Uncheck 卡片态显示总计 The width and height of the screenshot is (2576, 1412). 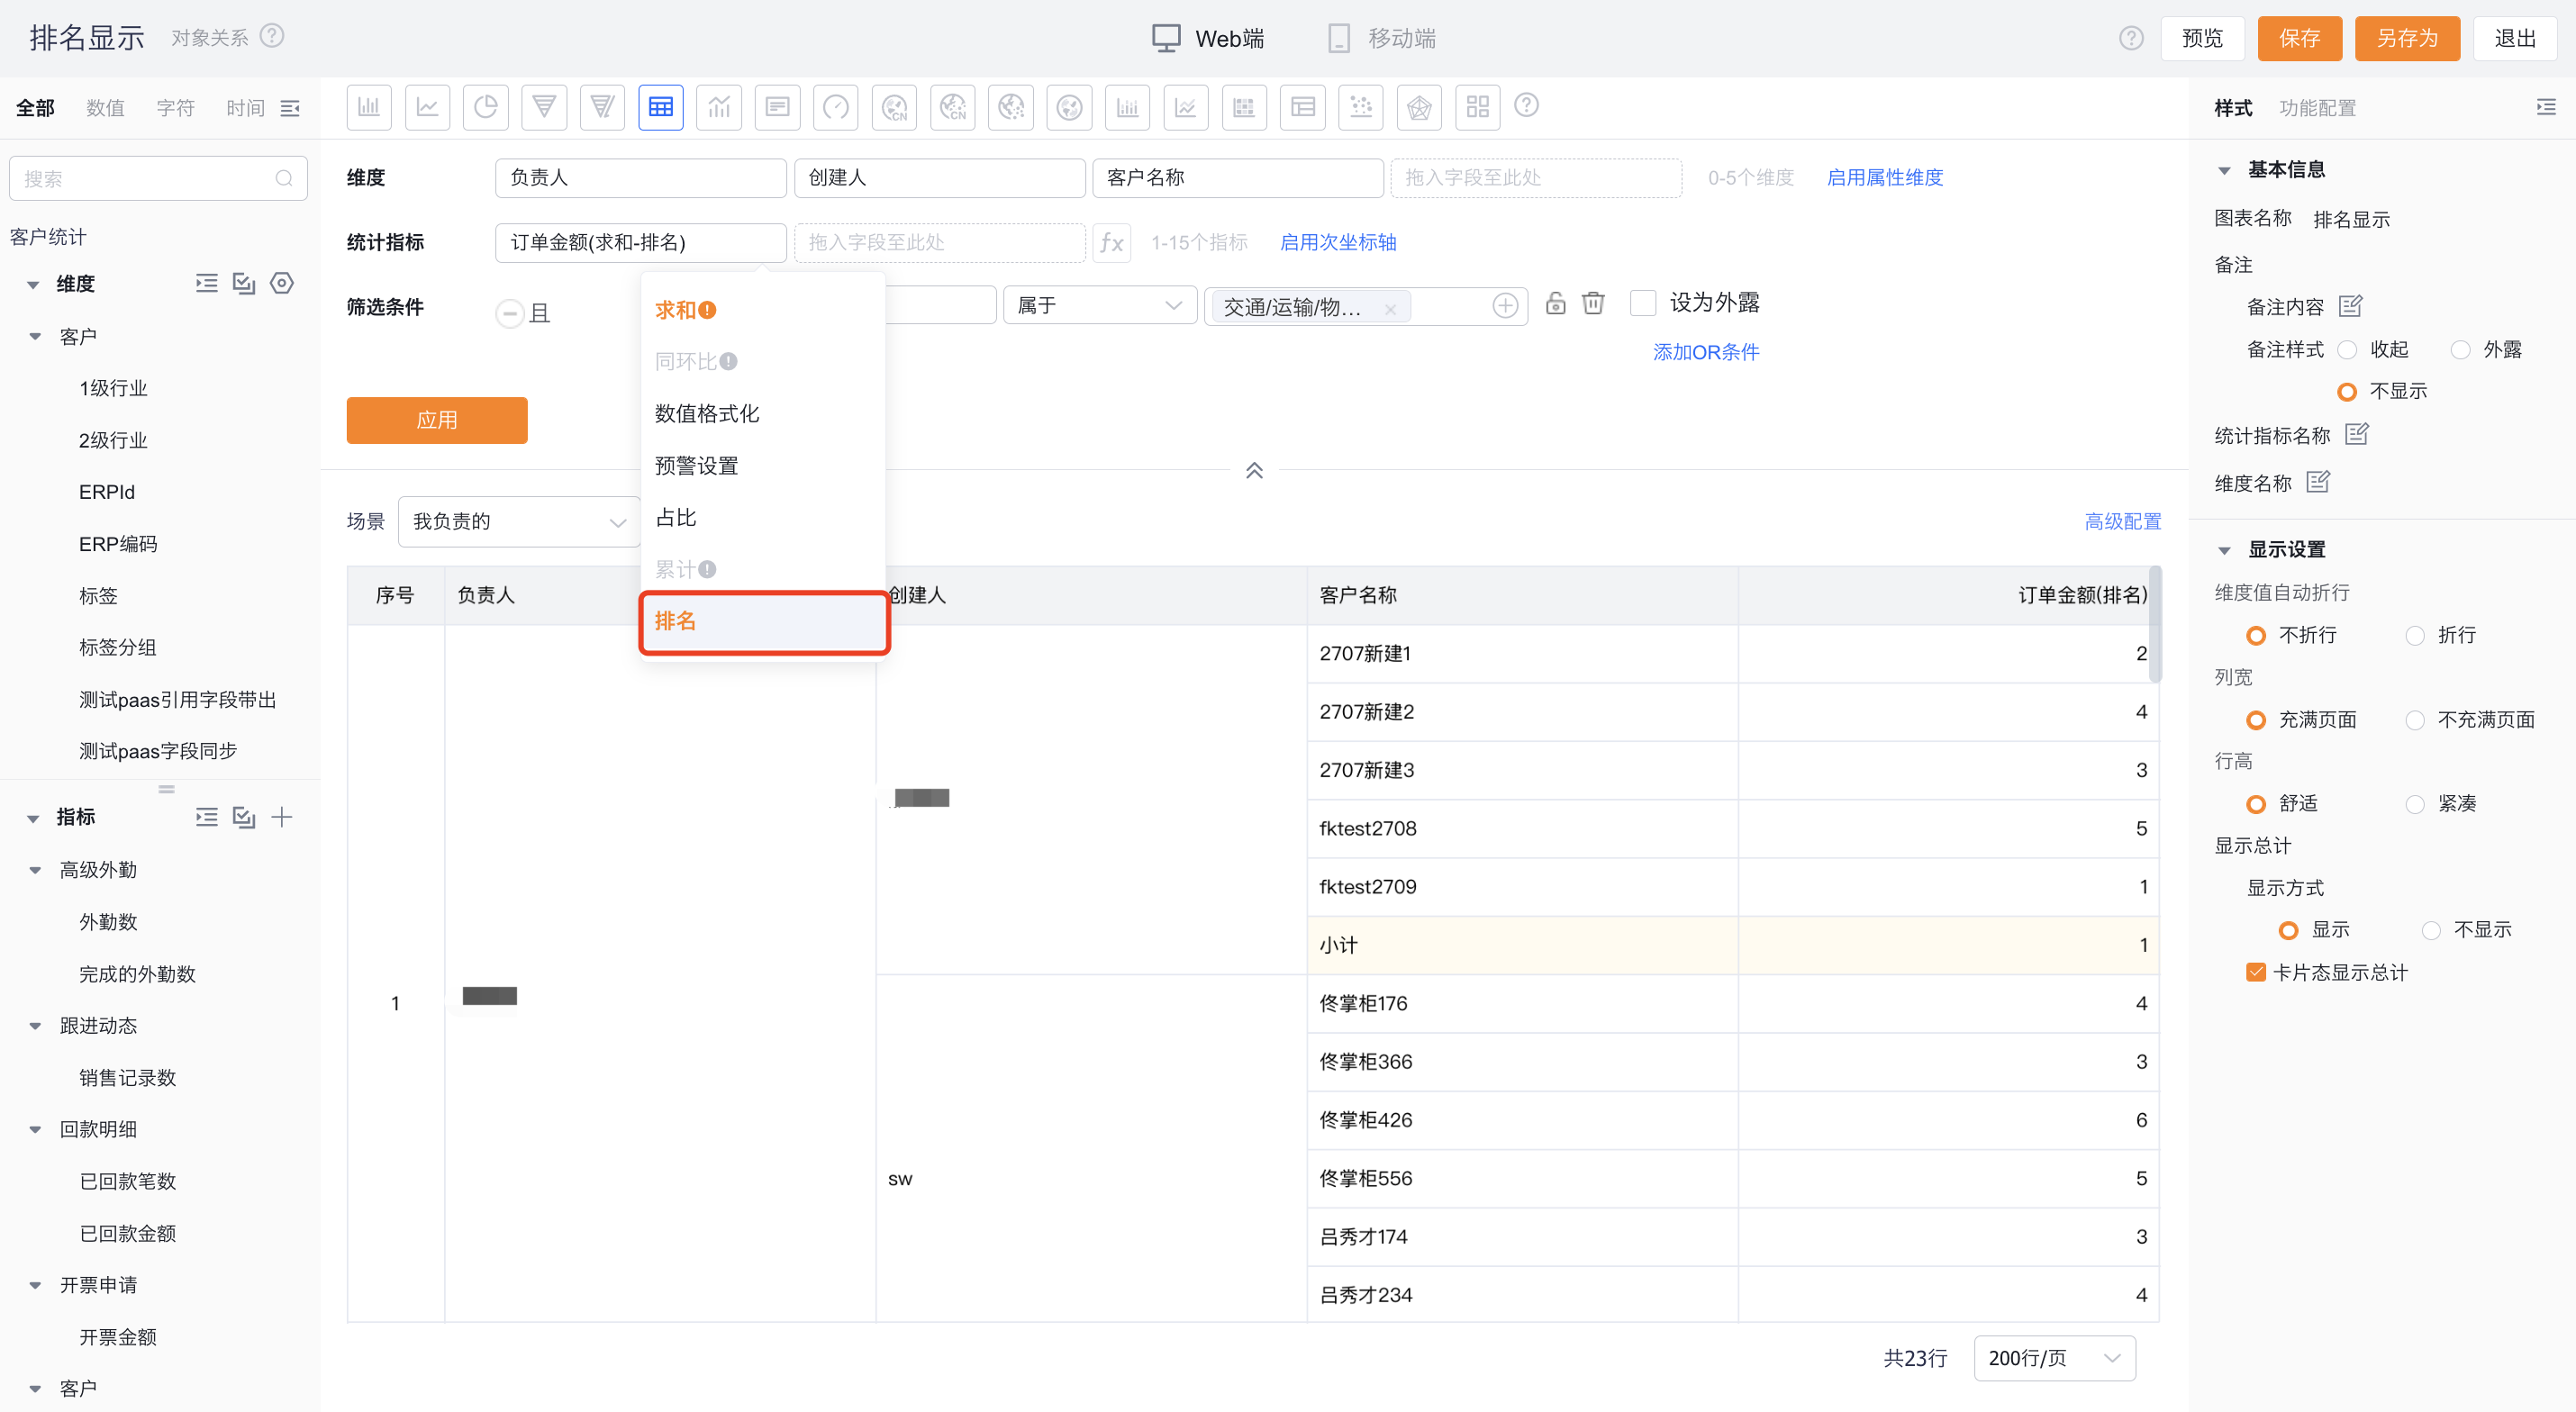[2257, 972]
